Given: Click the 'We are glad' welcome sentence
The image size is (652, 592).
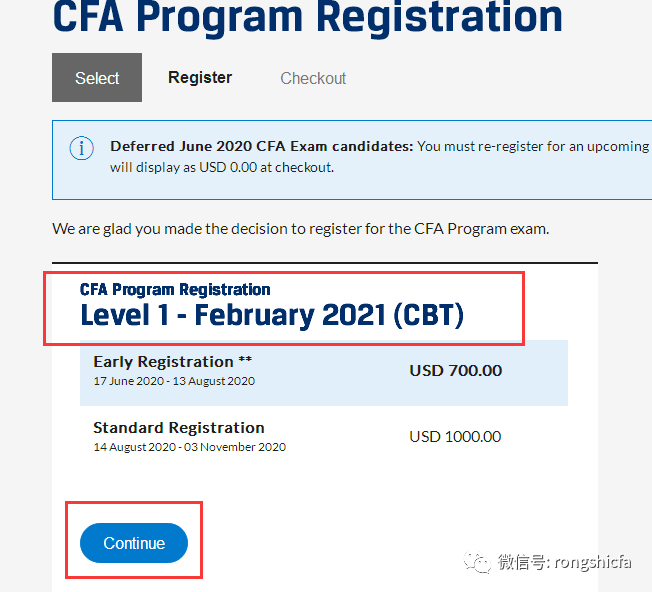Looking at the screenshot, I should point(300,229).
